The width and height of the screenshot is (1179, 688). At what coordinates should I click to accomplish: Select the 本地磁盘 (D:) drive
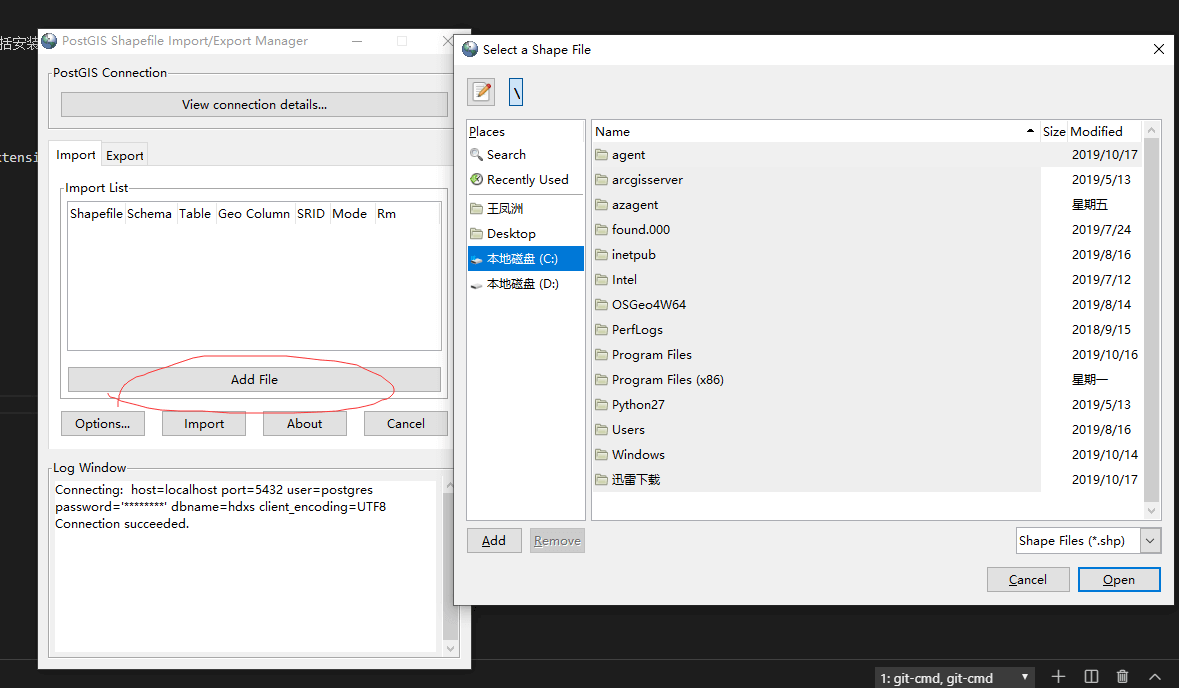click(x=522, y=284)
